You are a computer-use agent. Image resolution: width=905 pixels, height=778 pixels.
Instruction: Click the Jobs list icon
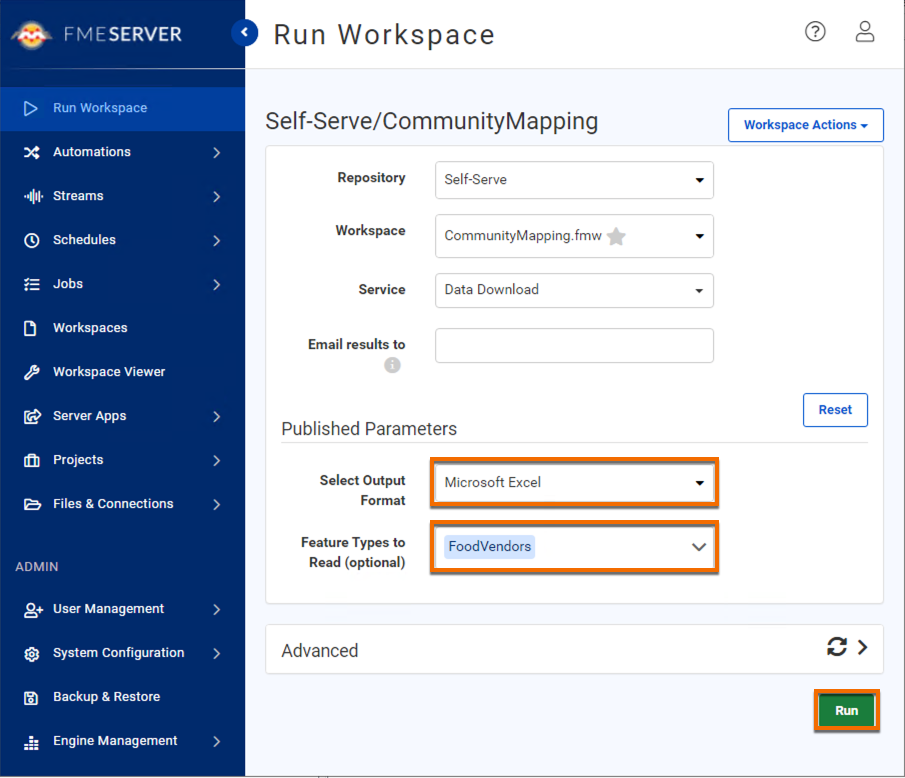[32, 284]
